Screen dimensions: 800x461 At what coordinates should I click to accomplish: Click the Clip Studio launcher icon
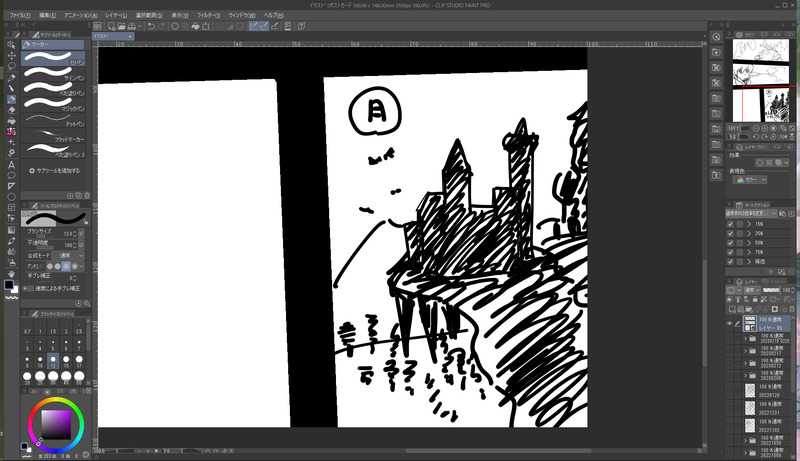(x=97, y=25)
